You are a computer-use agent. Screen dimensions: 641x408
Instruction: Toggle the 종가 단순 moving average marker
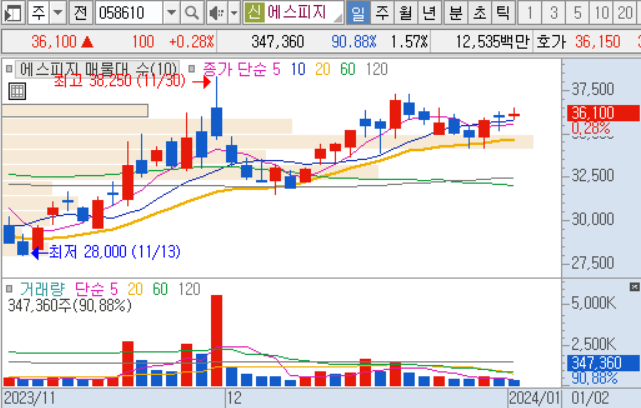click(x=191, y=69)
